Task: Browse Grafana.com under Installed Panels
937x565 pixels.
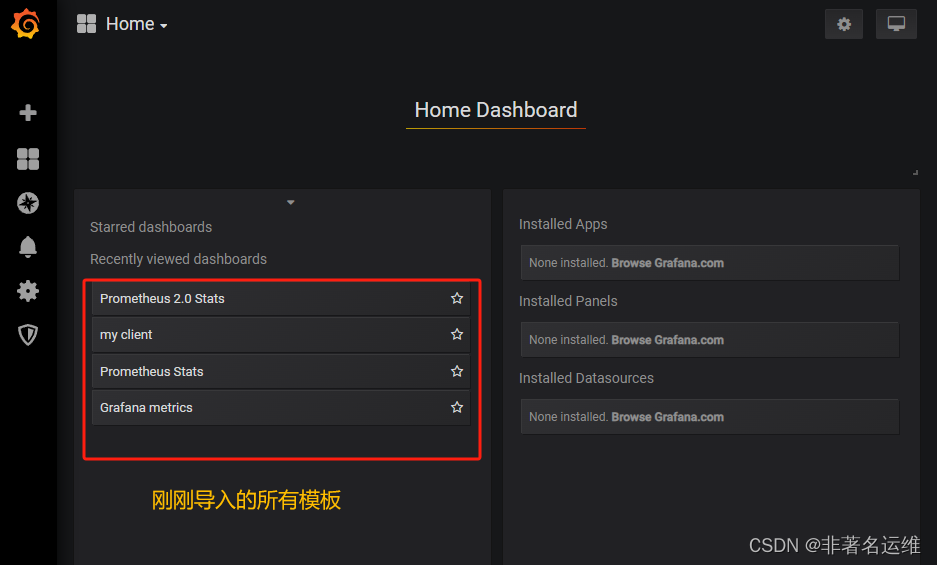Action: 667,340
